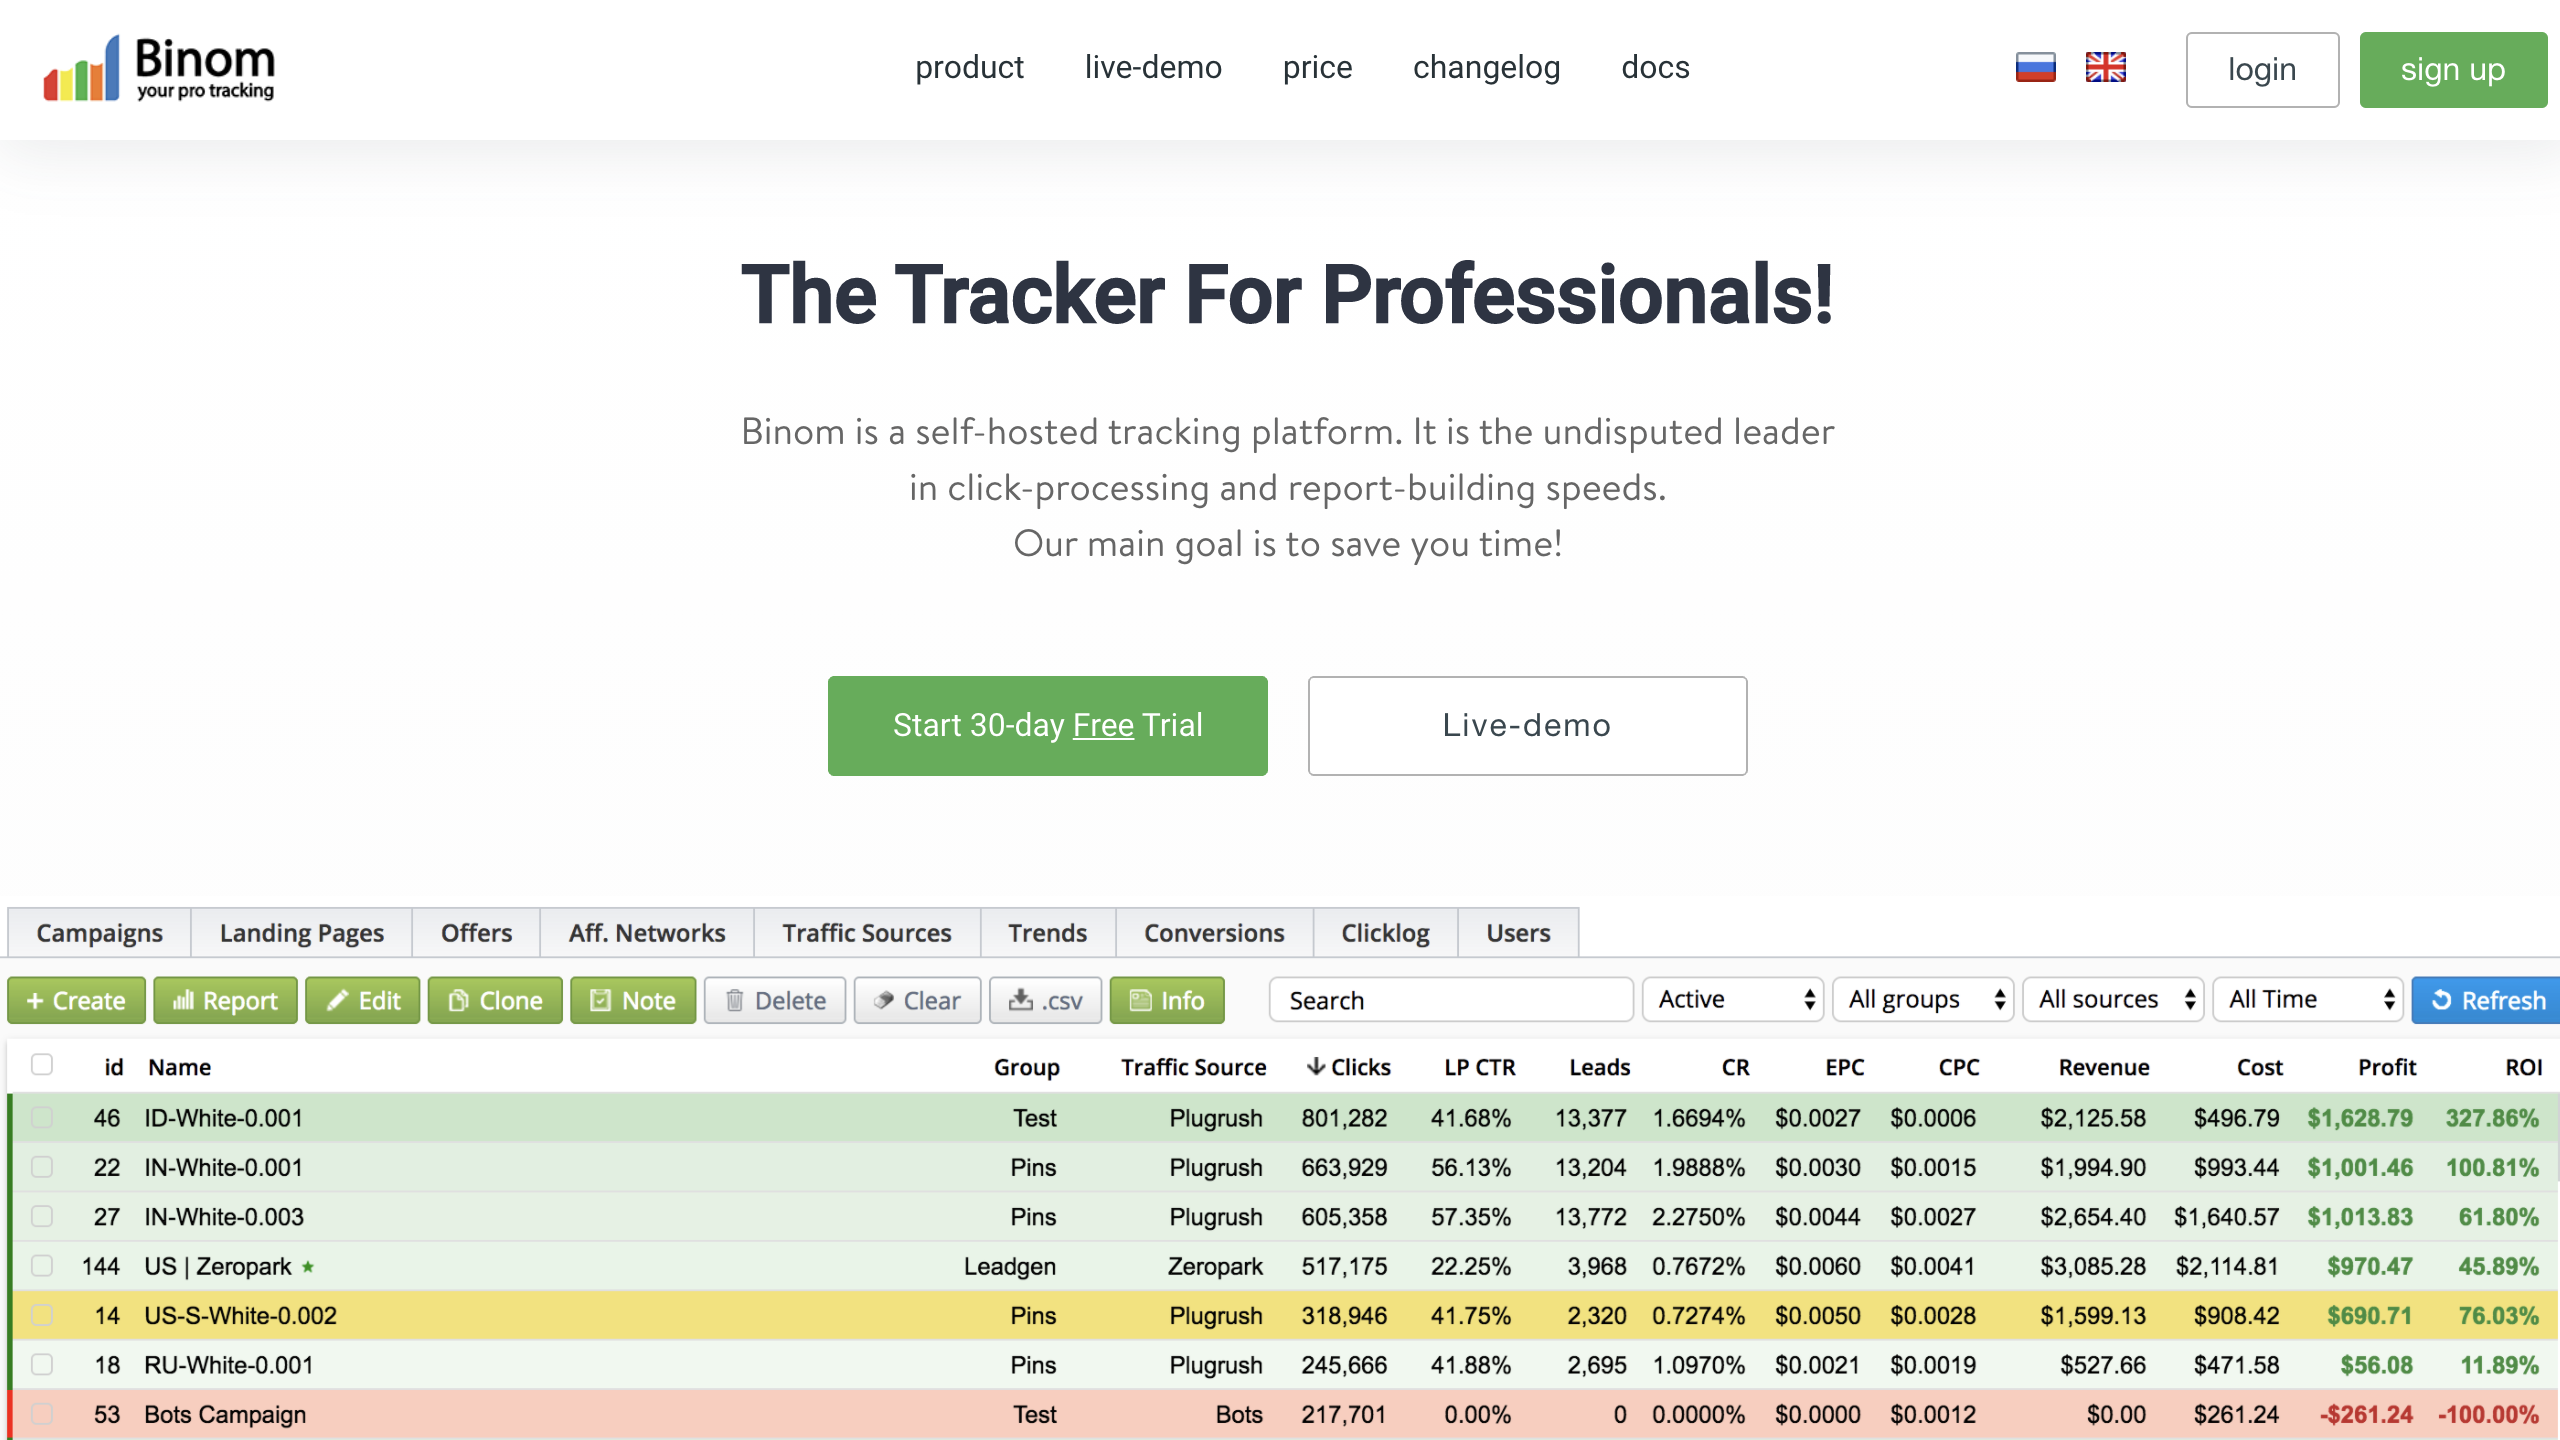This screenshot has width=2560, height=1440.
Task: Click the ID-White-0.001 campaign name
Action: pos(224,1117)
